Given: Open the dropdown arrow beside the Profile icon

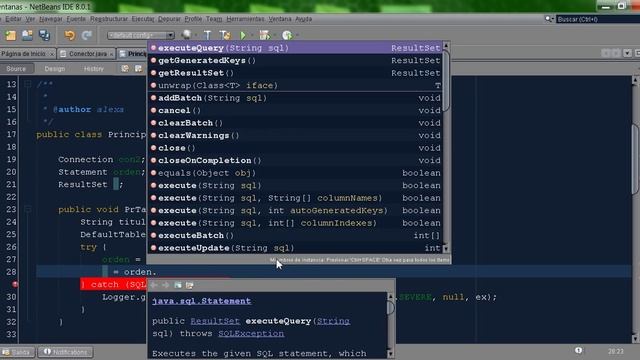Looking at the screenshot, I should 297,36.
